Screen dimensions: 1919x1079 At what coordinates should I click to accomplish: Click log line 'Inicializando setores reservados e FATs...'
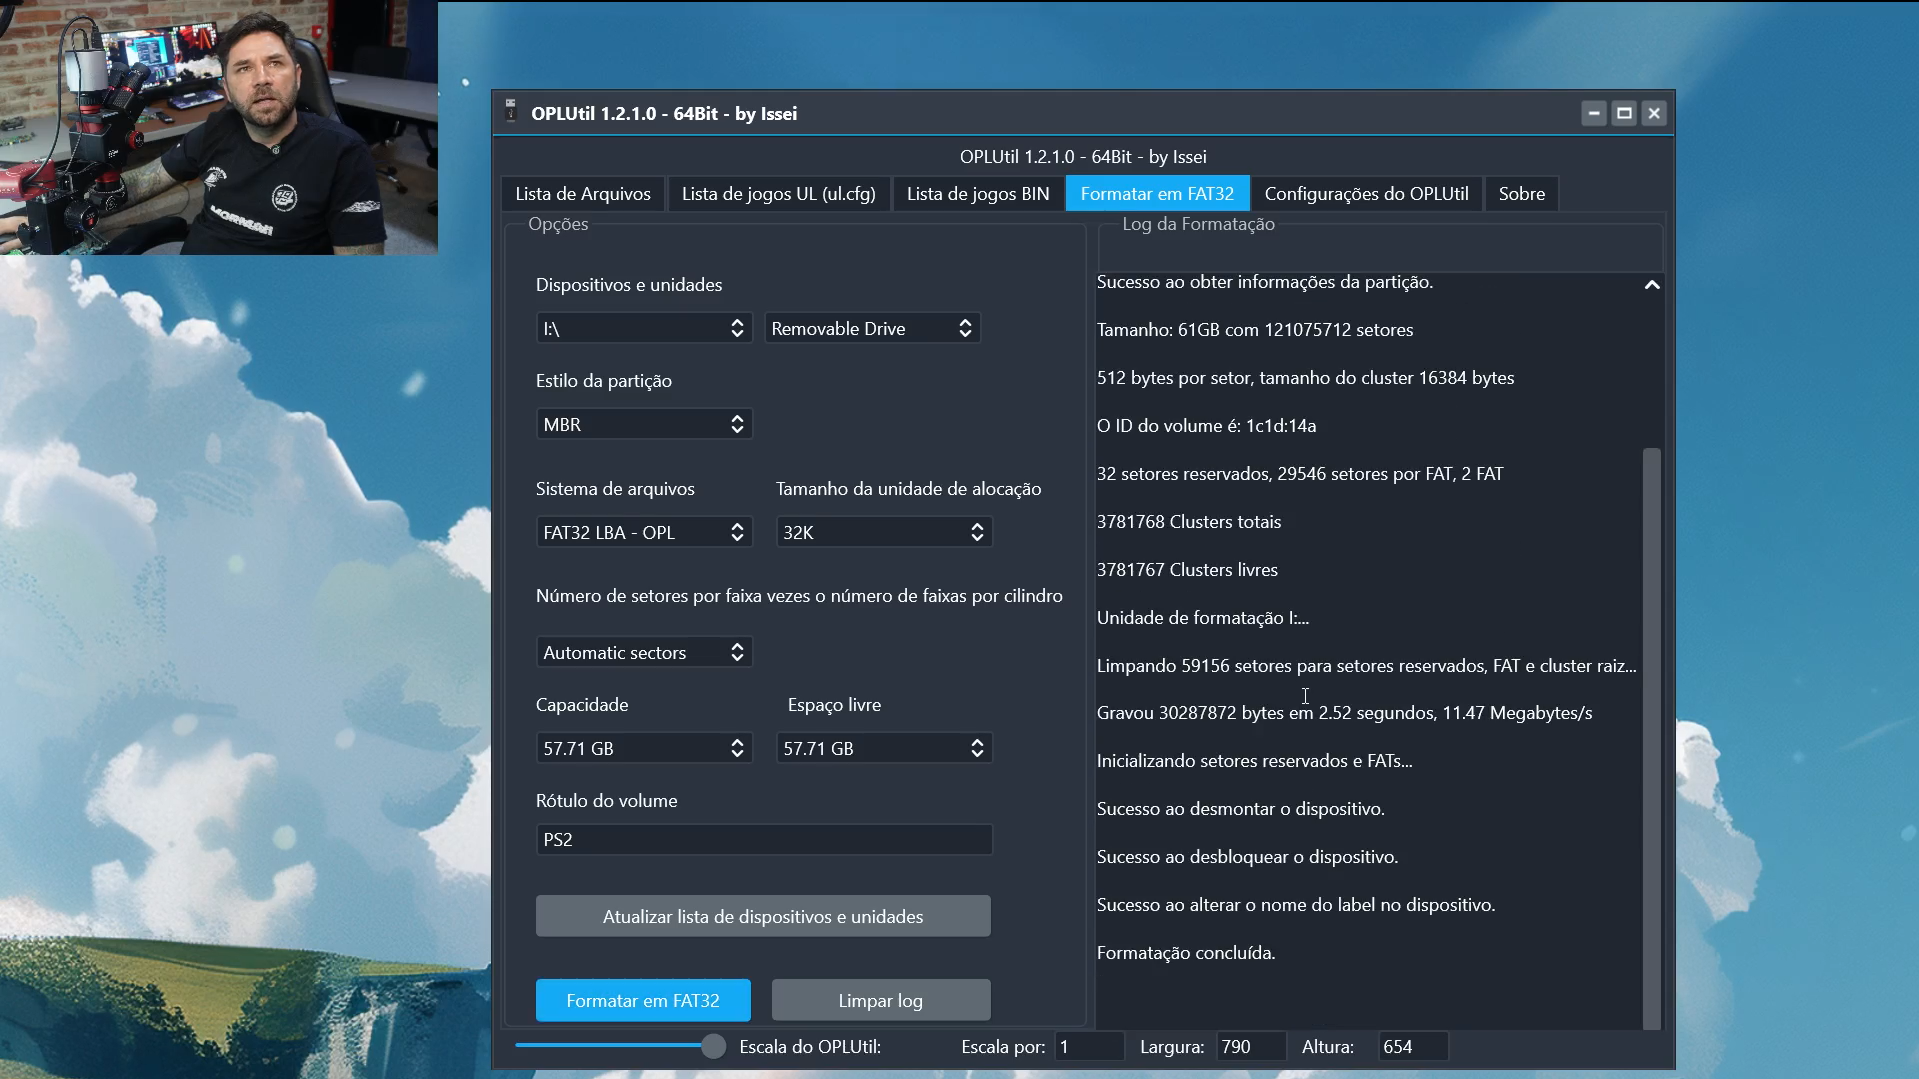pos(1255,761)
